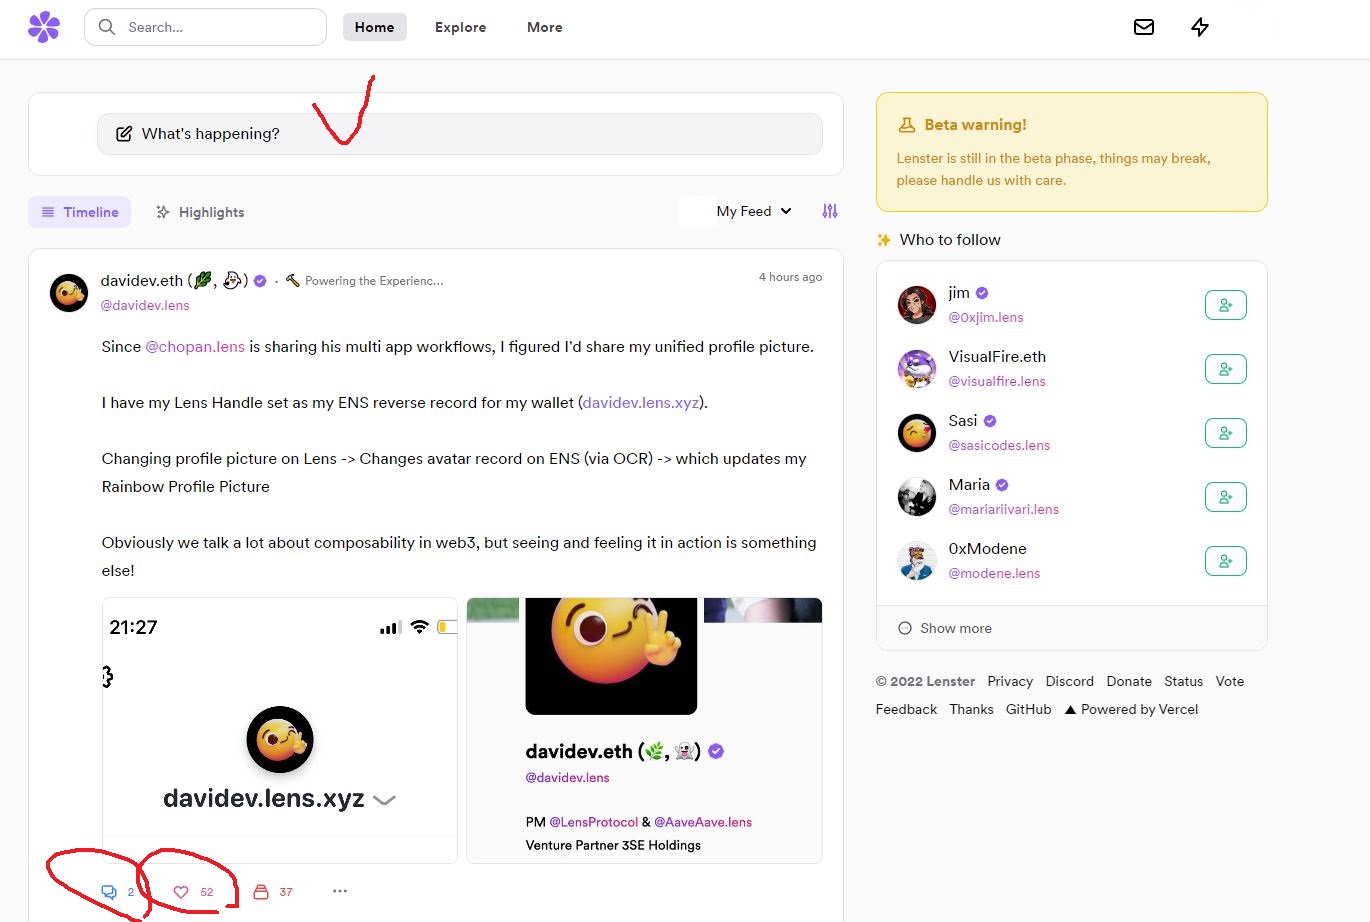The image size is (1370, 922).
Task: Open the More menu in the navbar
Action: coord(545,27)
